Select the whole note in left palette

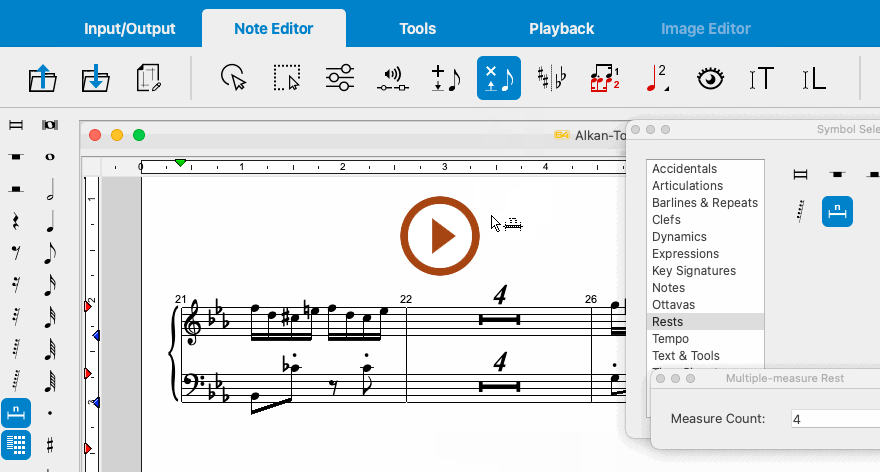point(49,157)
